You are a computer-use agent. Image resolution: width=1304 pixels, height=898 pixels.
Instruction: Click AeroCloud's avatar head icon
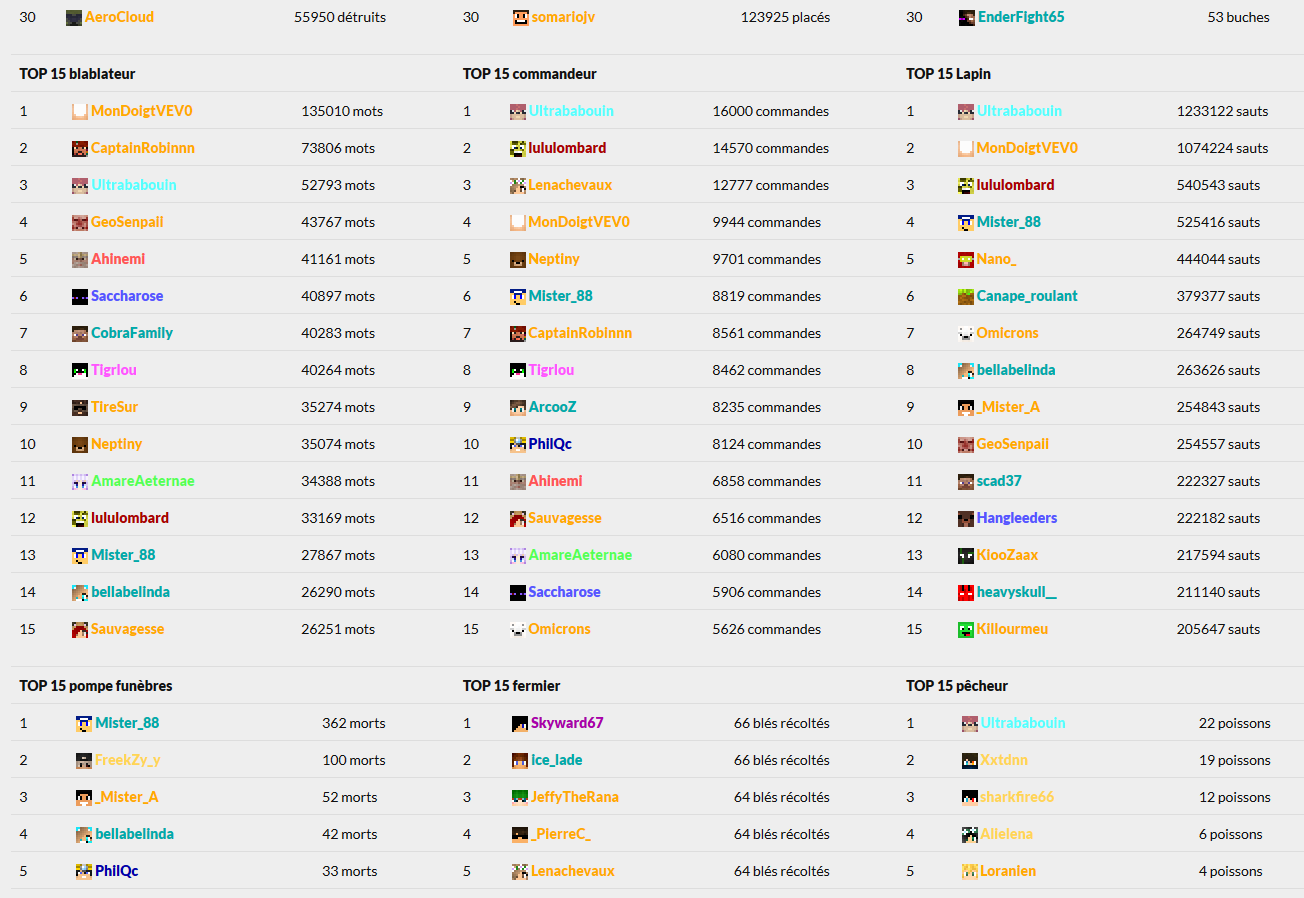click(x=74, y=17)
